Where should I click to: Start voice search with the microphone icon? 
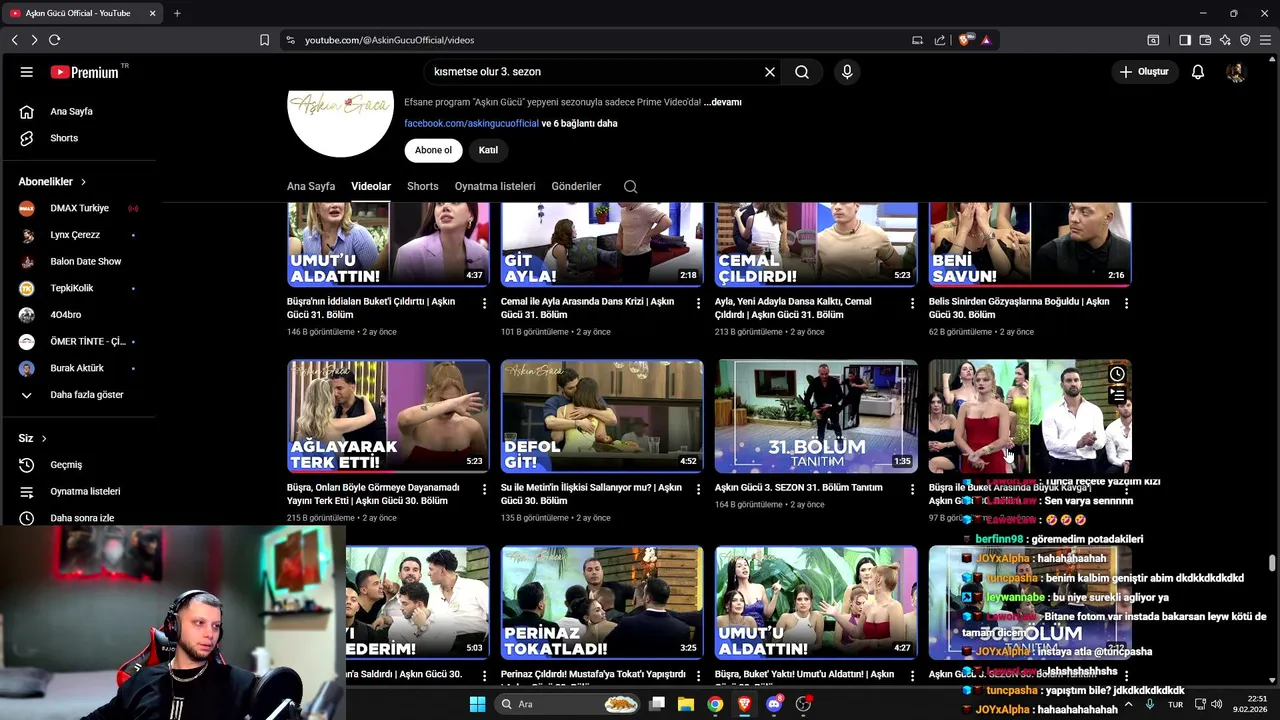point(847,72)
